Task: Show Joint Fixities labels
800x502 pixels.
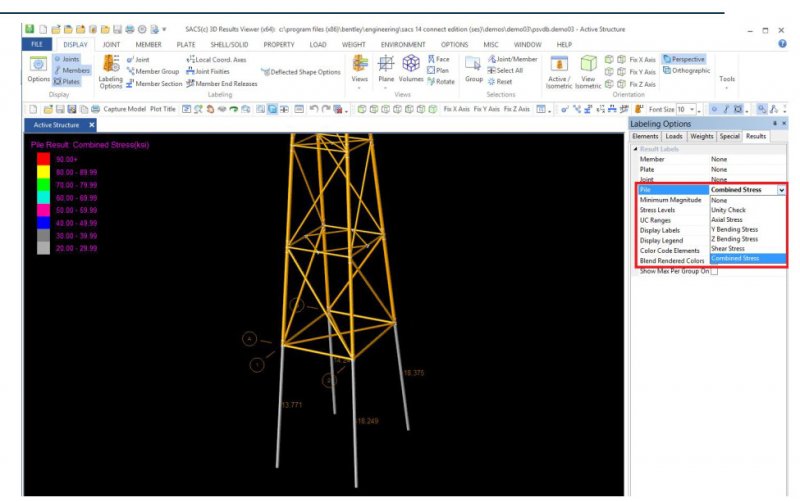Action: [x=208, y=71]
